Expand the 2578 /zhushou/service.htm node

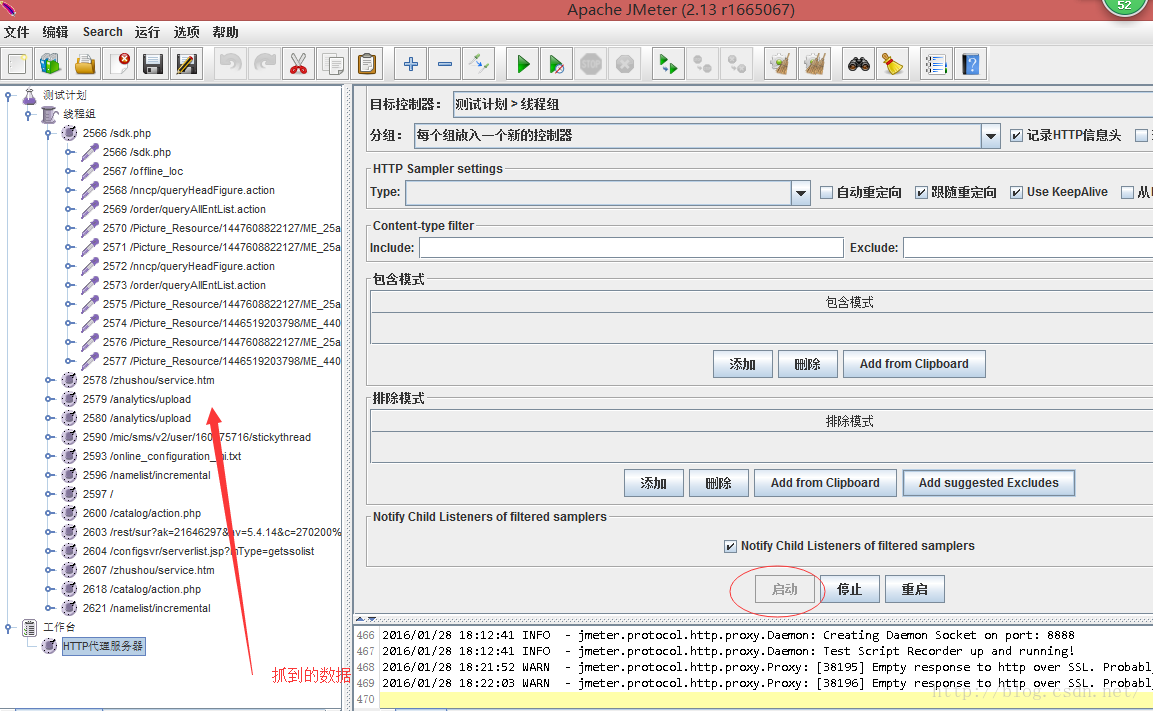[x=49, y=380]
